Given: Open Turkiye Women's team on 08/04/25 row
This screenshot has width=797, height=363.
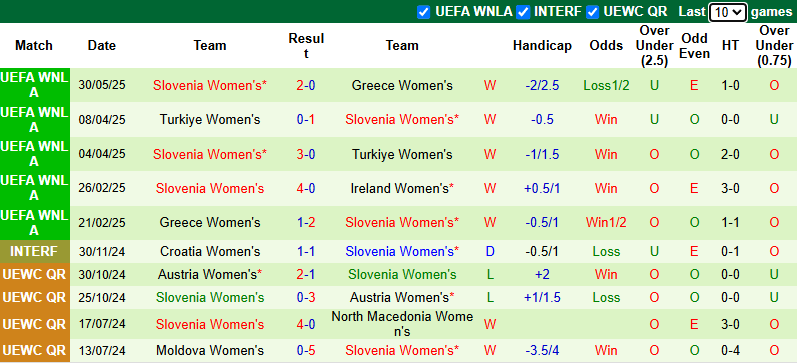Looking at the screenshot, I should coord(210,119).
